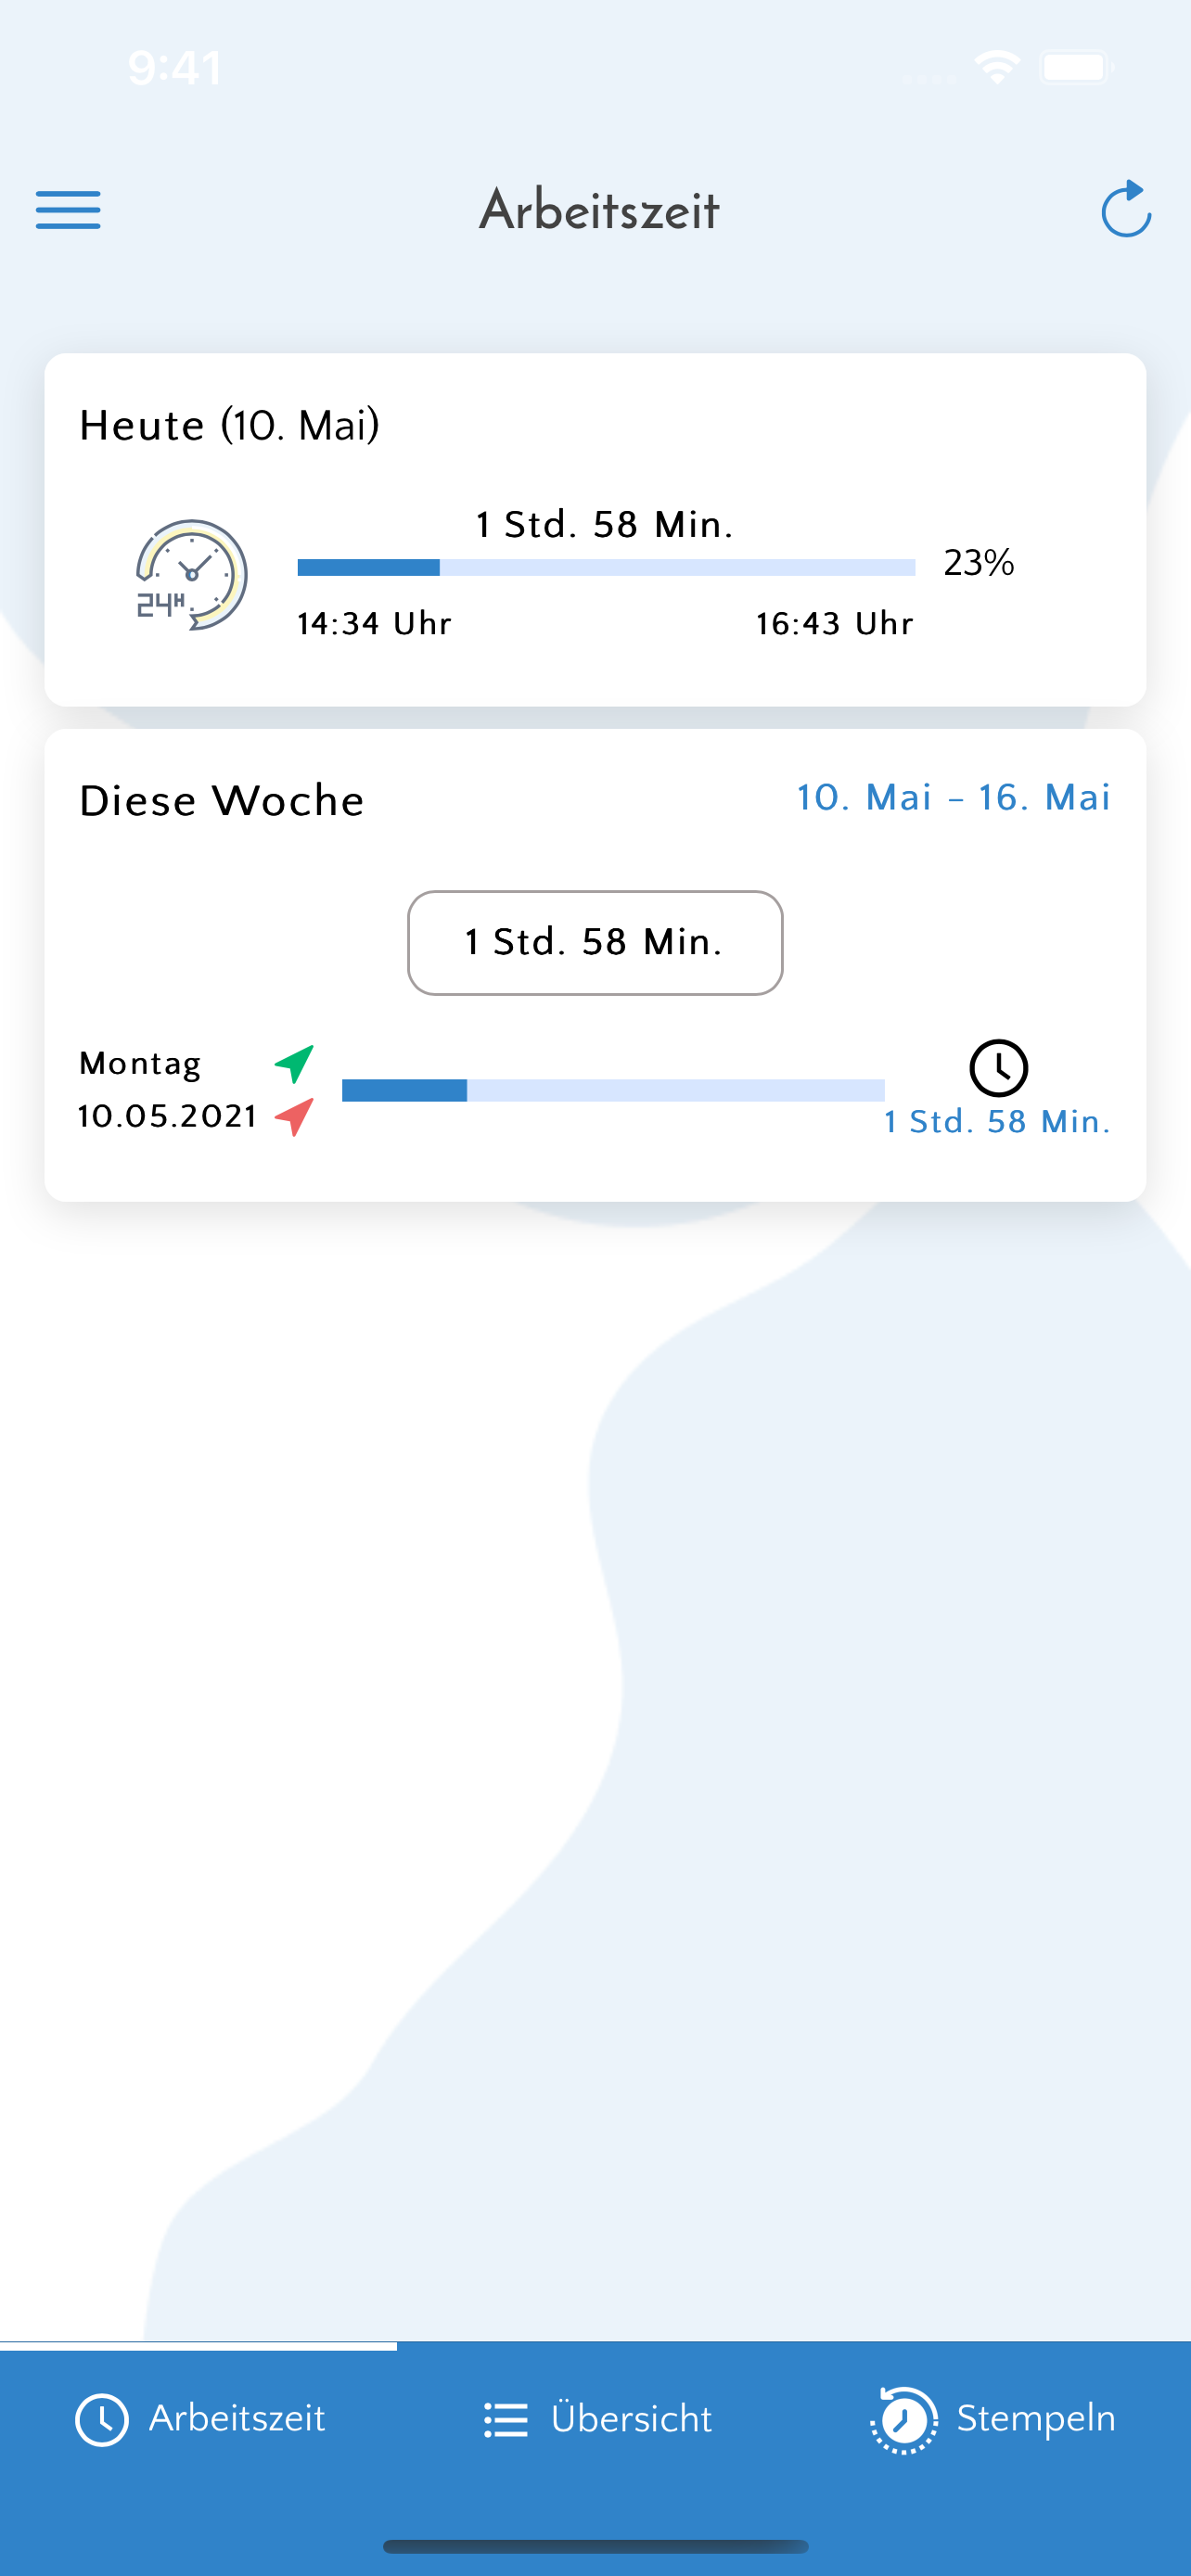Tap the 14:34 Uhr start time
1191x2576 pixels.
click(x=374, y=623)
